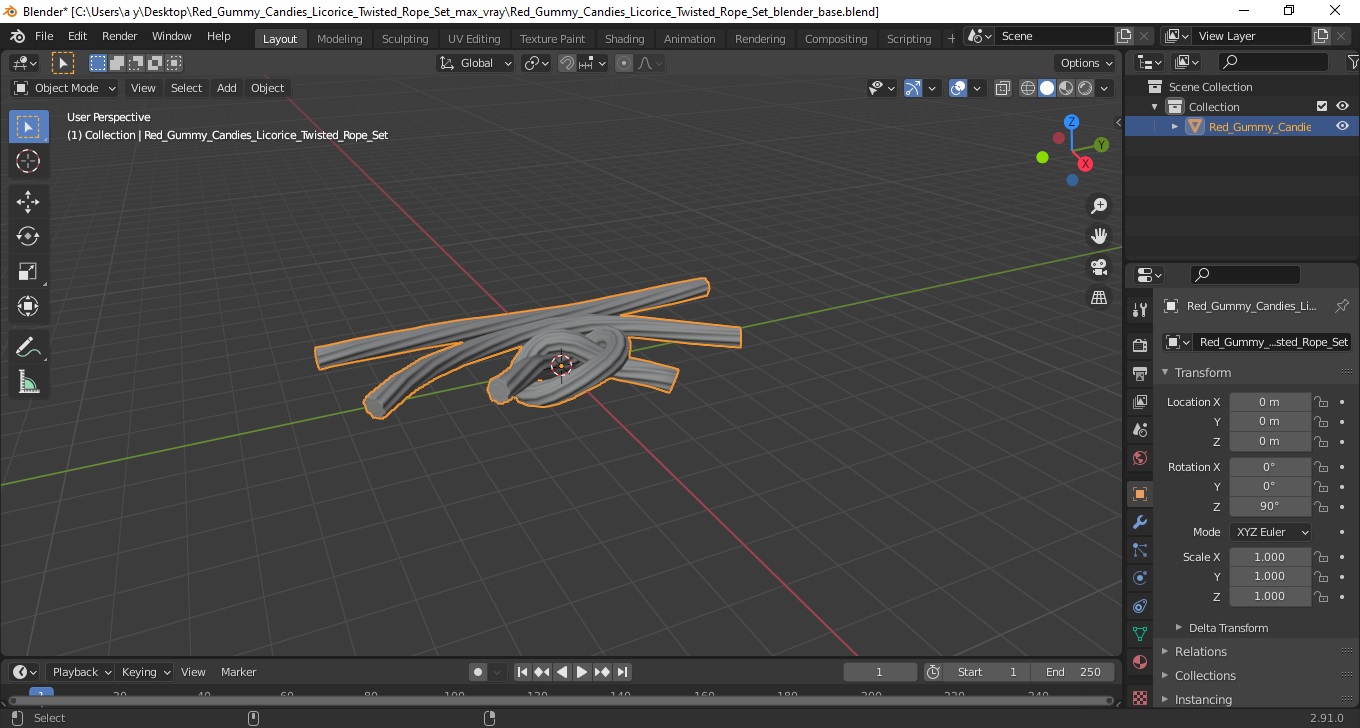Switch to Material Preview shading
This screenshot has width=1360, height=728.
(x=1066, y=88)
